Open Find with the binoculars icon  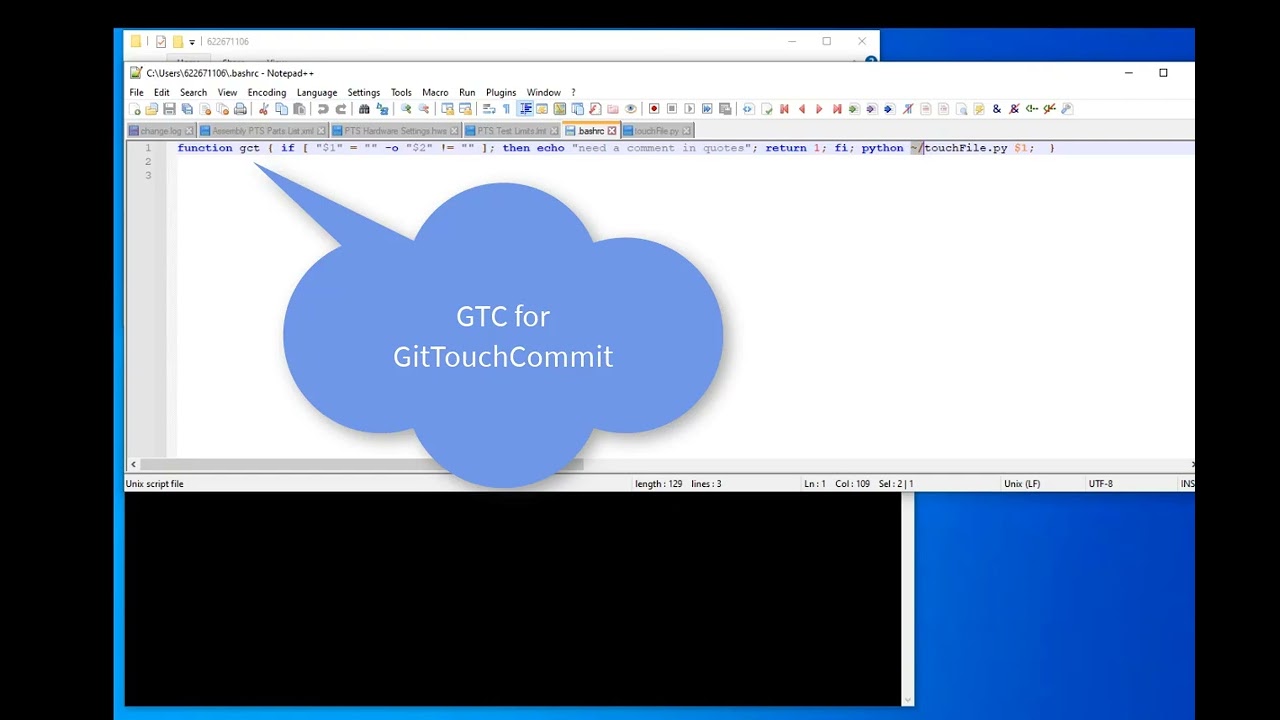click(x=364, y=109)
